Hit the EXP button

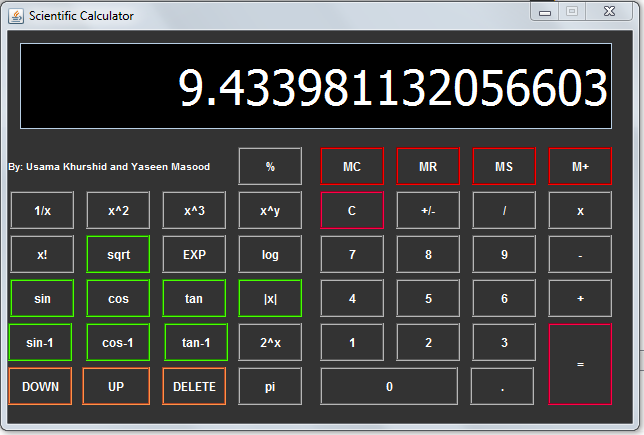coord(194,254)
